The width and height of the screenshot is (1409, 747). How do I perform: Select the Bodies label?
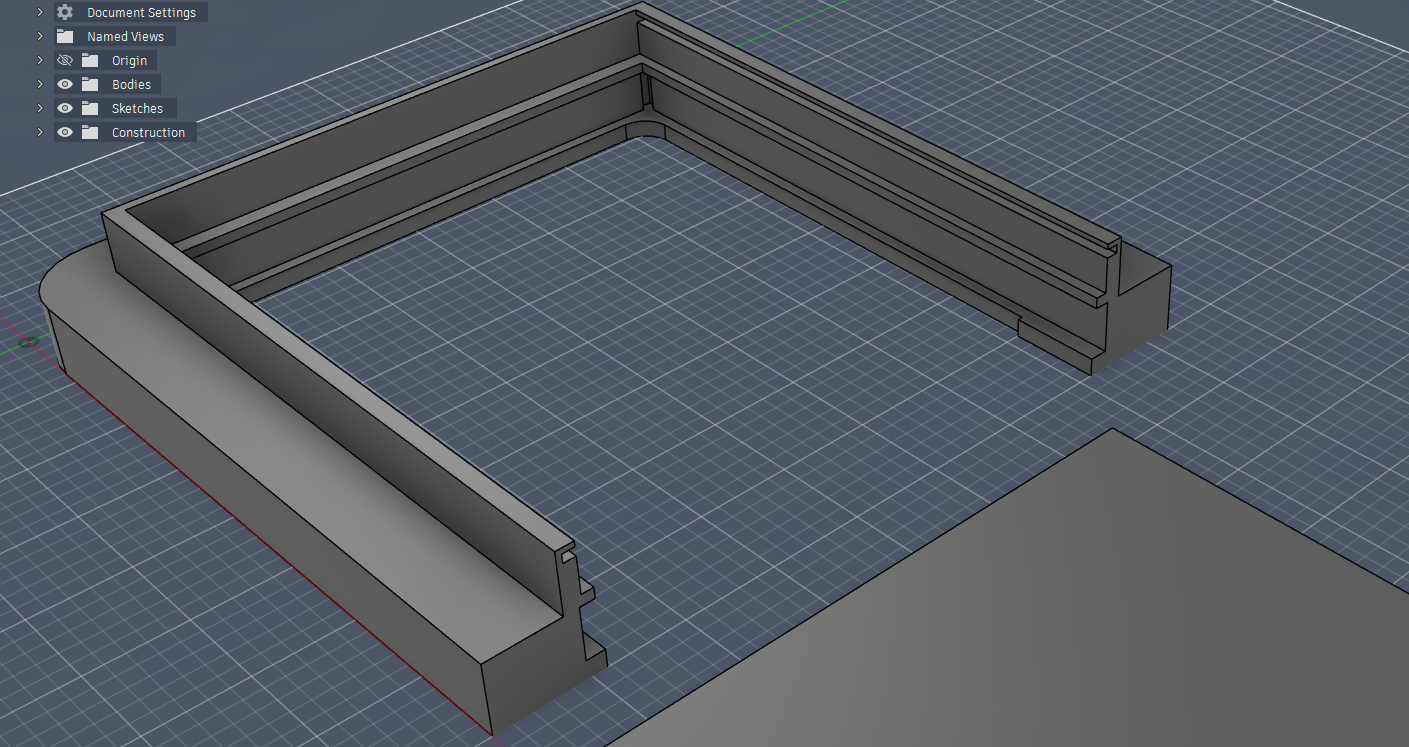click(131, 85)
